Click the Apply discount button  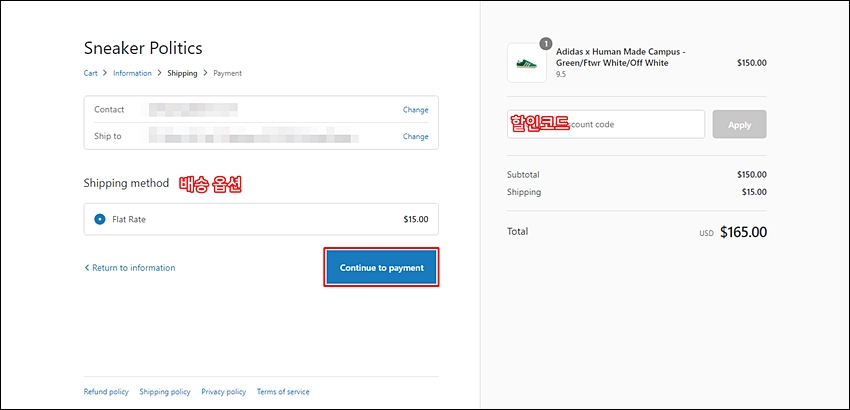click(739, 124)
